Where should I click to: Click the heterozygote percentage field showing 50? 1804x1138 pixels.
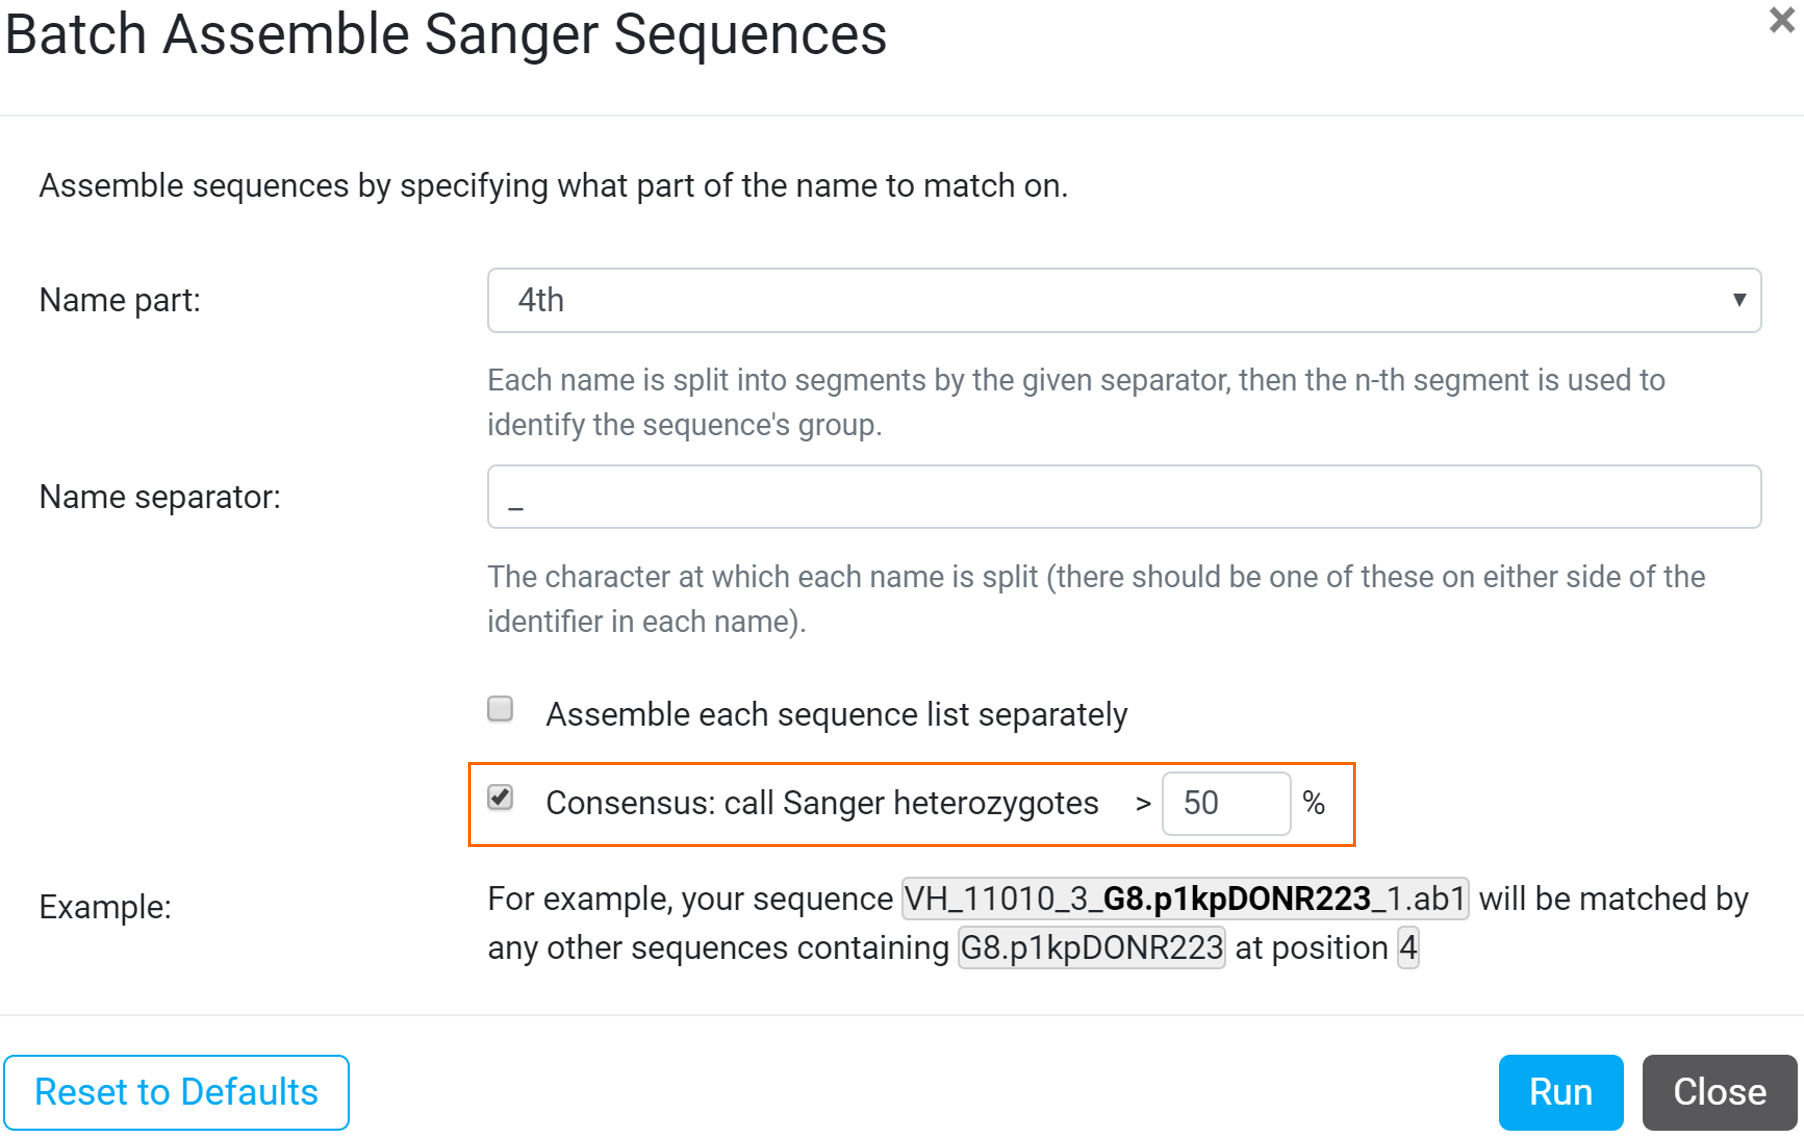click(x=1225, y=803)
